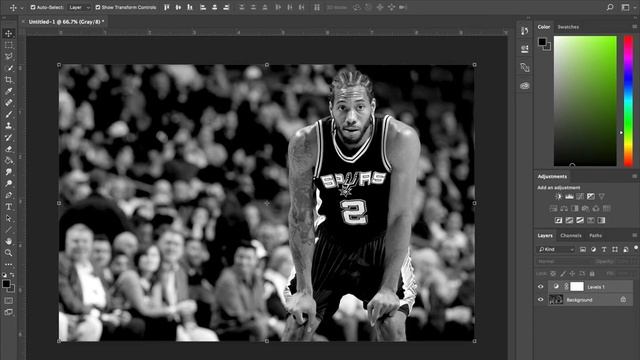
Task: Open the tool preset picker arrow
Action: click(x=22, y=7)
